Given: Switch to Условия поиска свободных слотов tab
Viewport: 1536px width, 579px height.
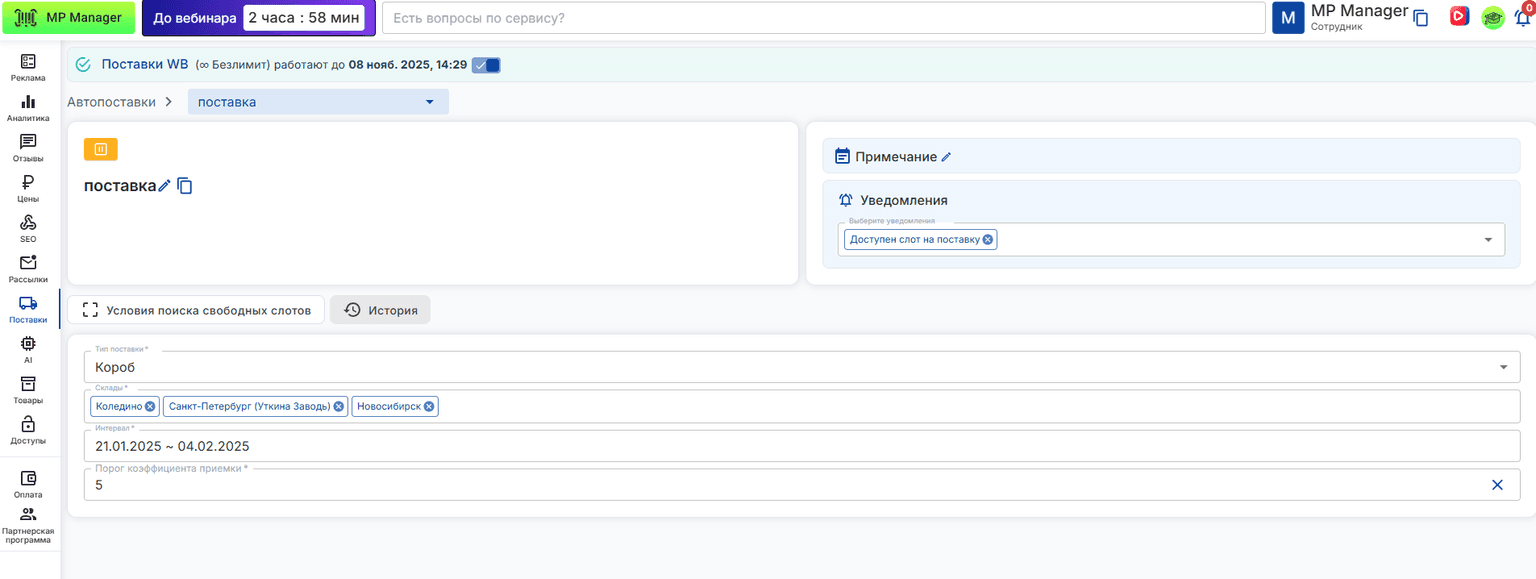Looking at the screenshot, I should (196, 310).
